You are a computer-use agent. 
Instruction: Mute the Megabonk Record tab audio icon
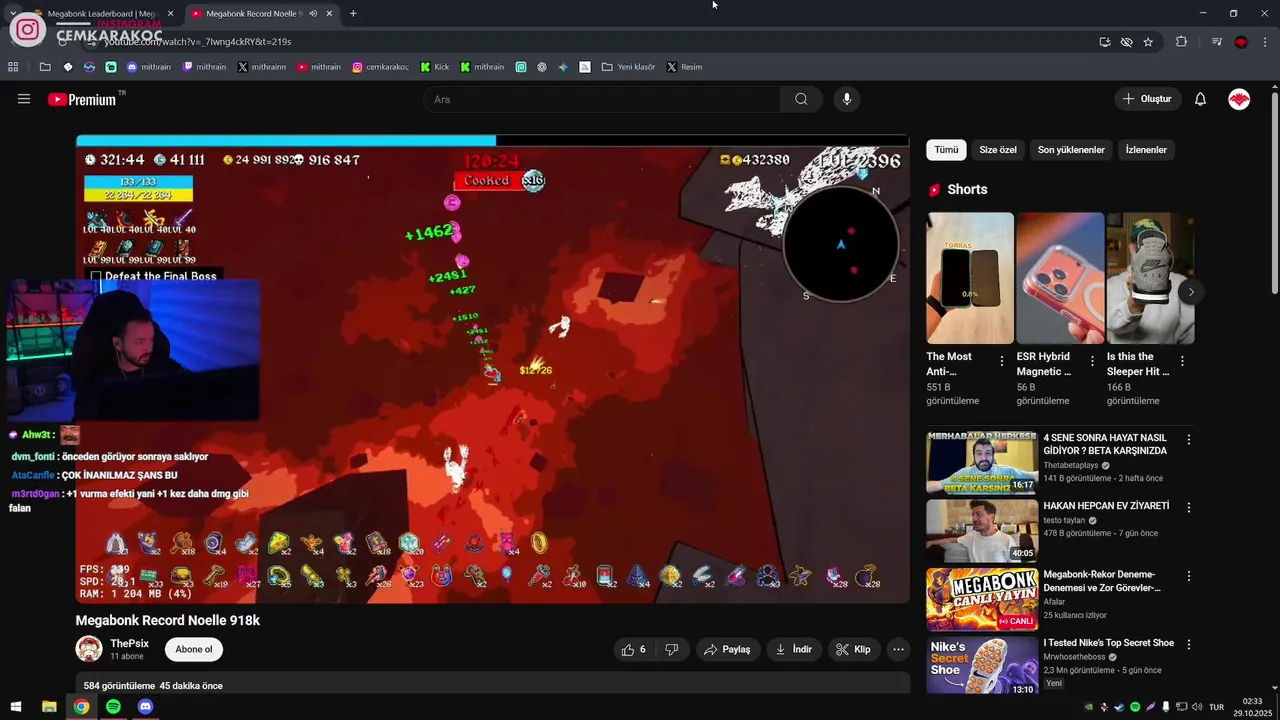point(313,13)
